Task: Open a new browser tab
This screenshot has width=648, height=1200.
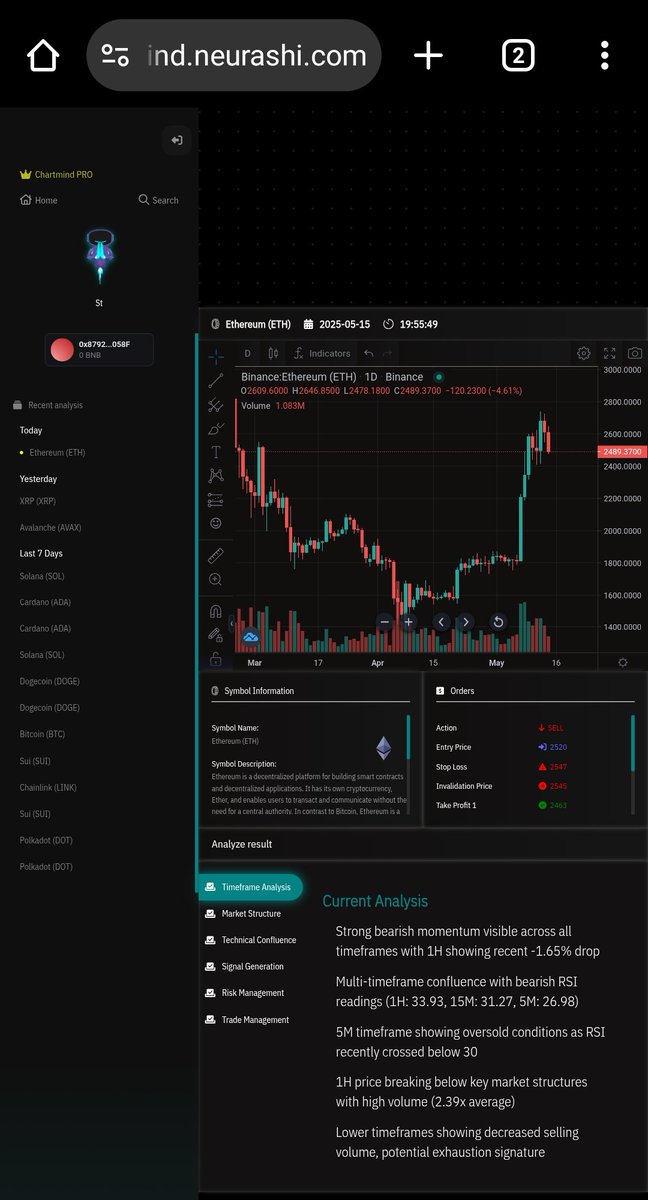Action: pos(428,56)
